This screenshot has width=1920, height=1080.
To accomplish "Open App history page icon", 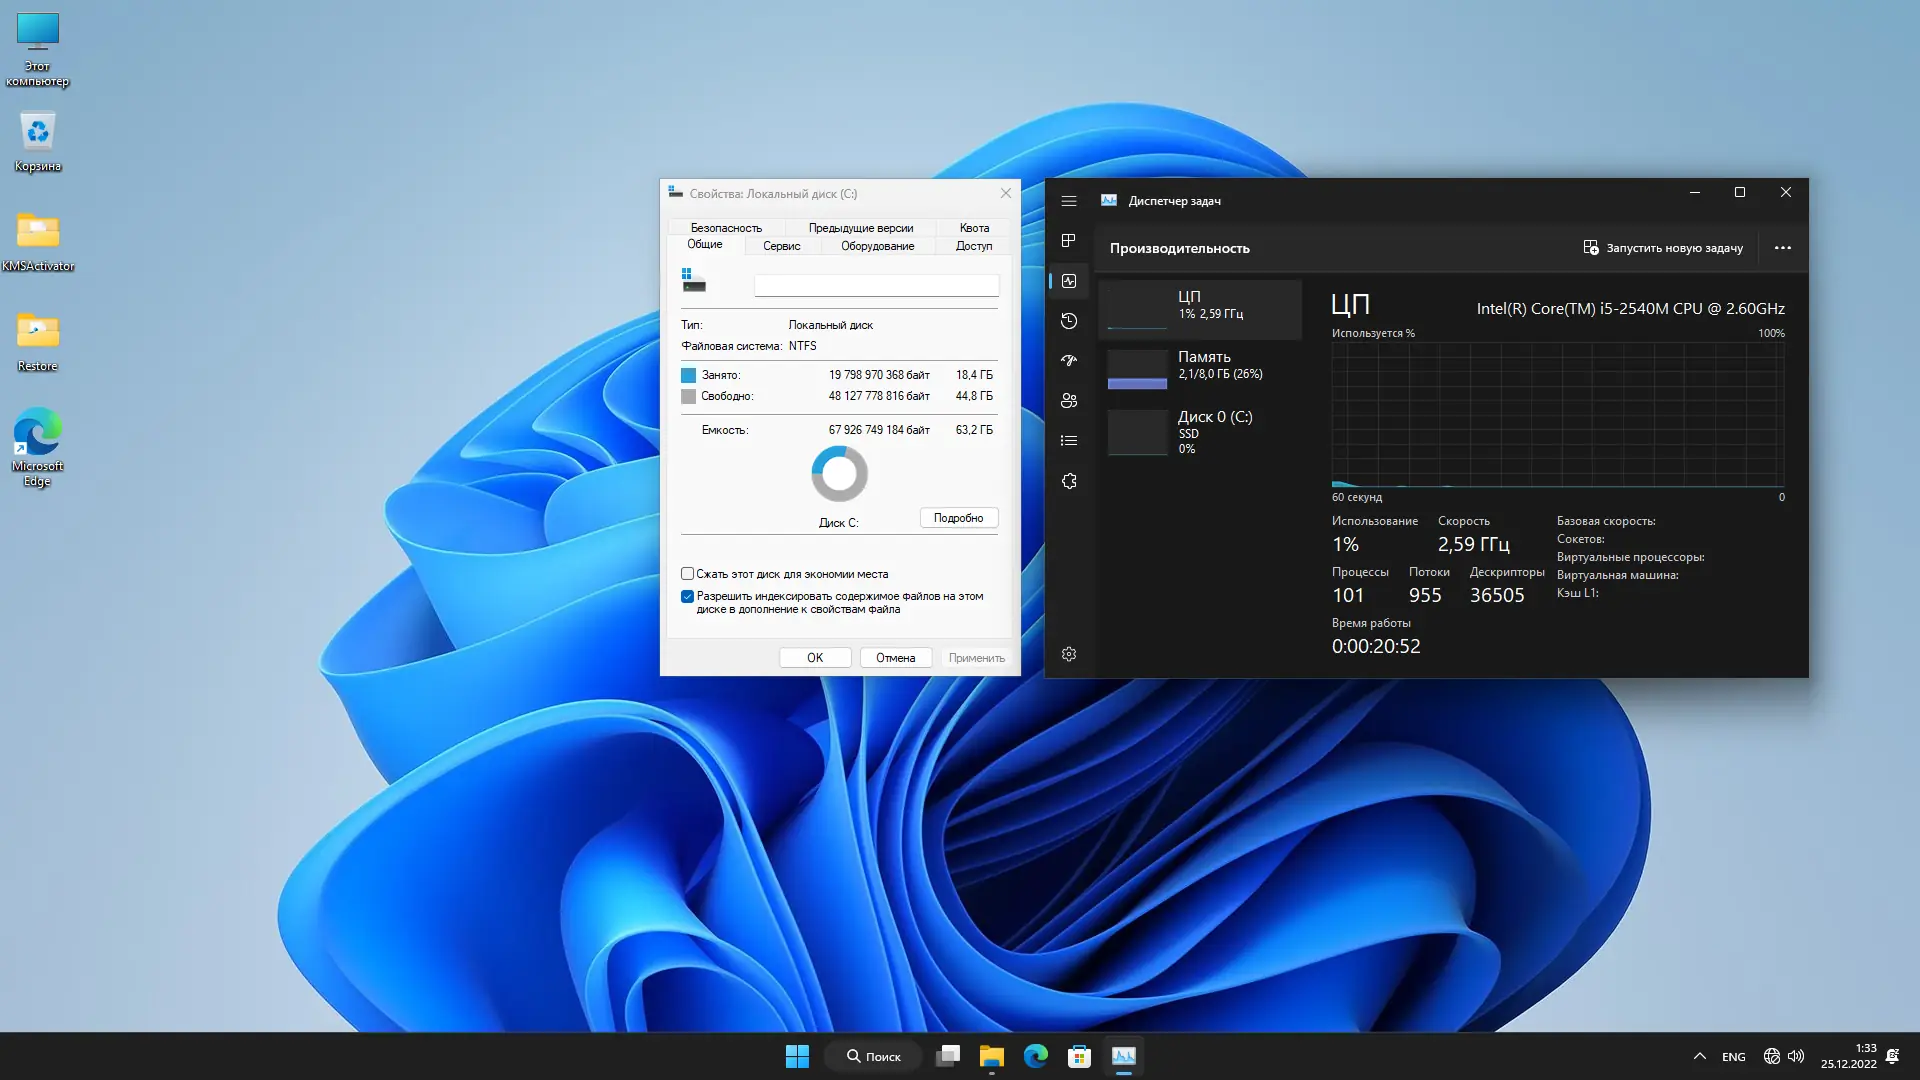I will tap(1069, 321).
